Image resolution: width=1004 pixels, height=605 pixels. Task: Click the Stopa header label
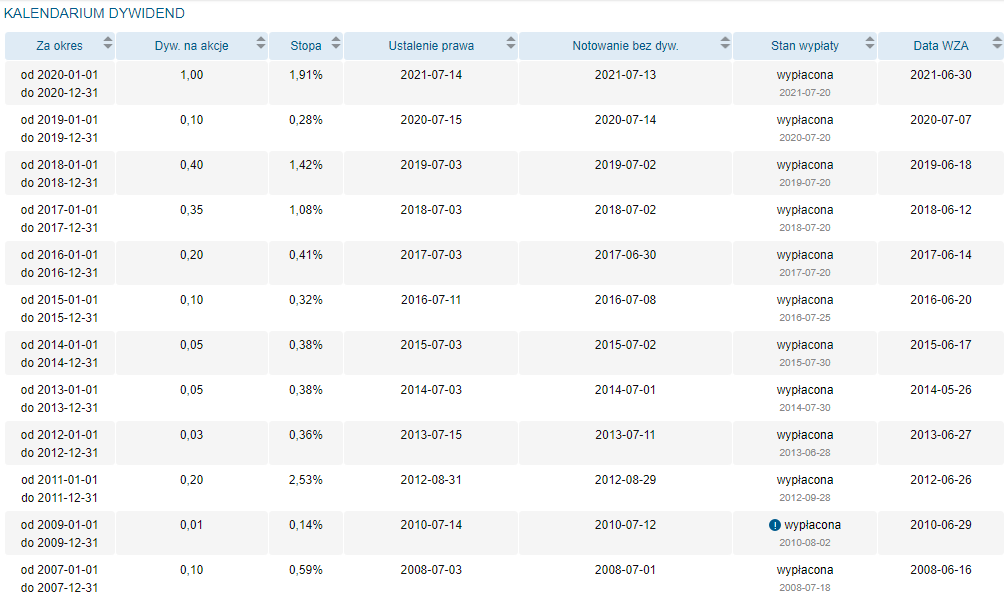click(305, 46)
